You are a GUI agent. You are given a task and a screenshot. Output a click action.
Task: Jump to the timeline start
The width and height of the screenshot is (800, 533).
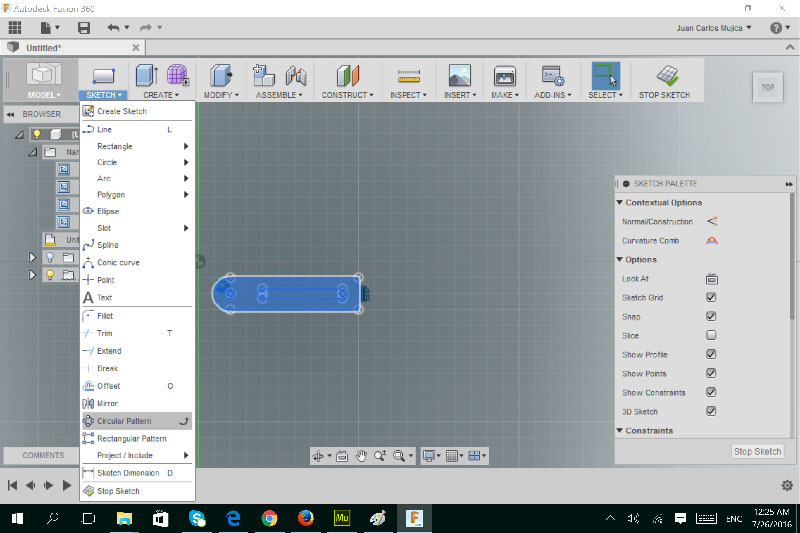click(13, 485)
